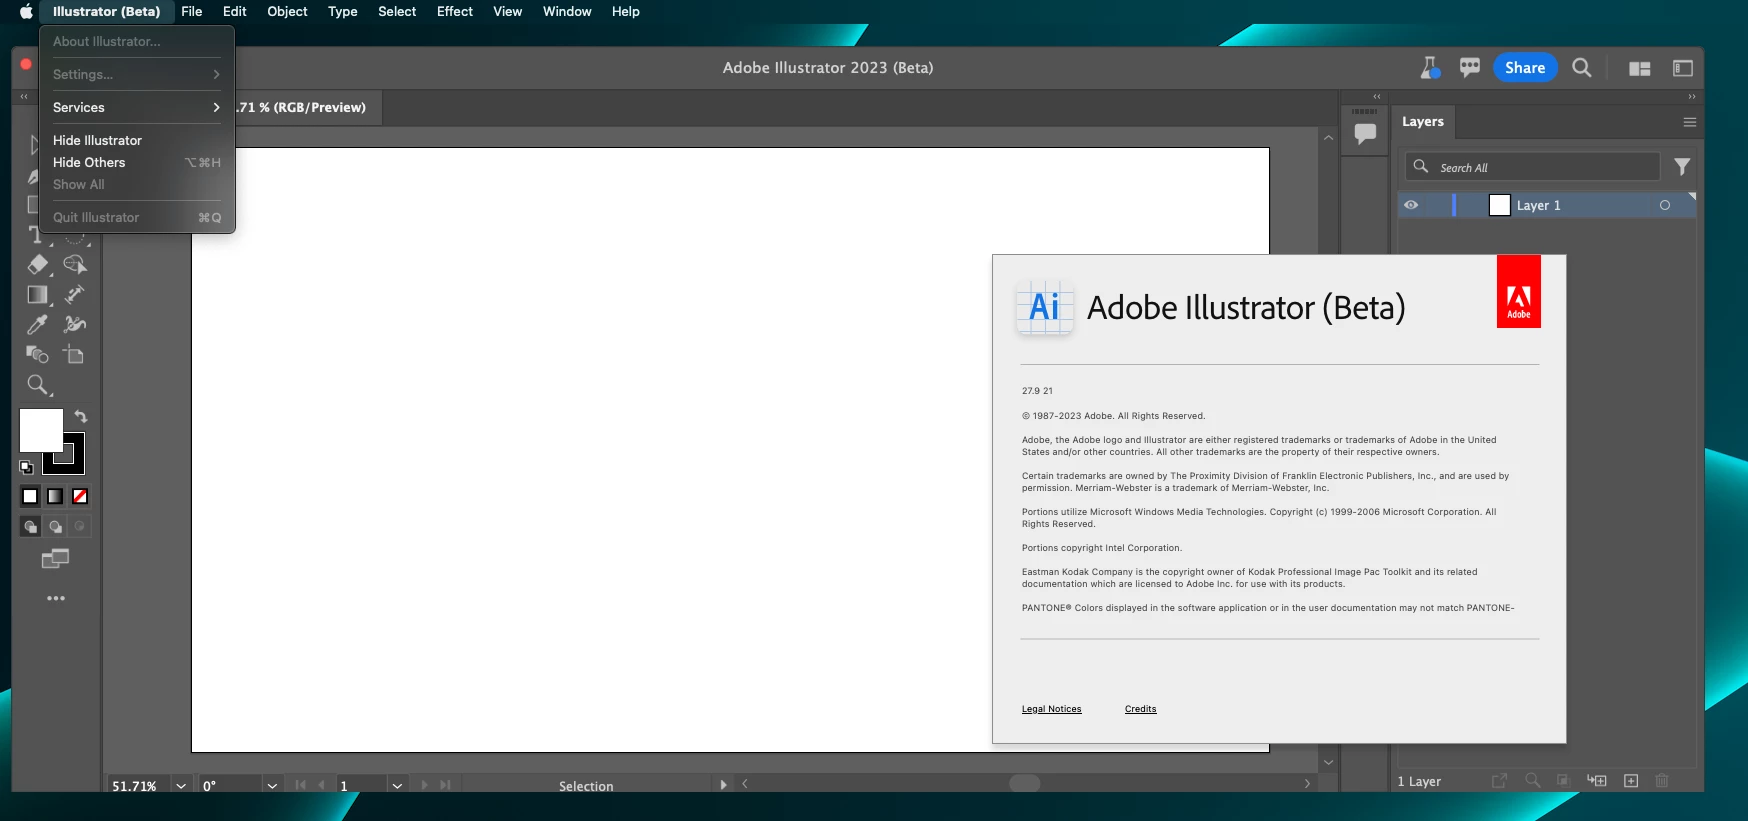Swap fill and stroke colors
The width and height of the screenshot is (1748, 821).
tap(81, 416)
